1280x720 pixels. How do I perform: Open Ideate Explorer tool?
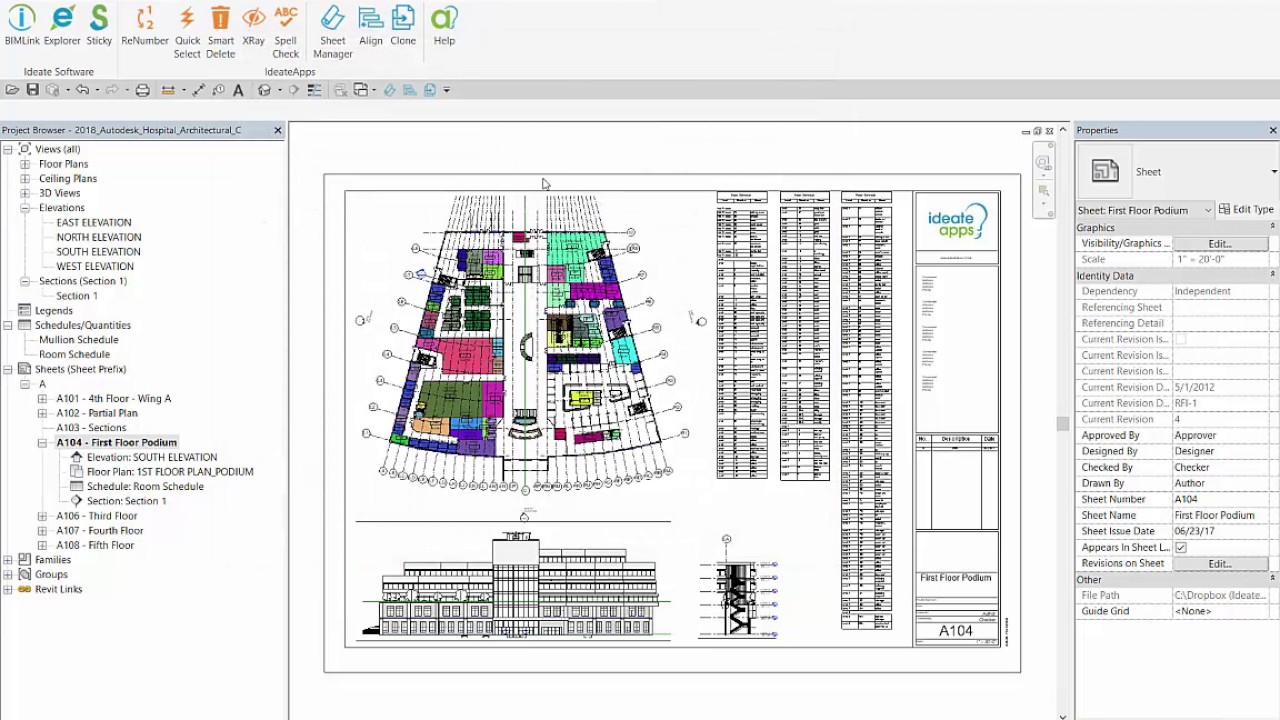[x=62, y=26]
